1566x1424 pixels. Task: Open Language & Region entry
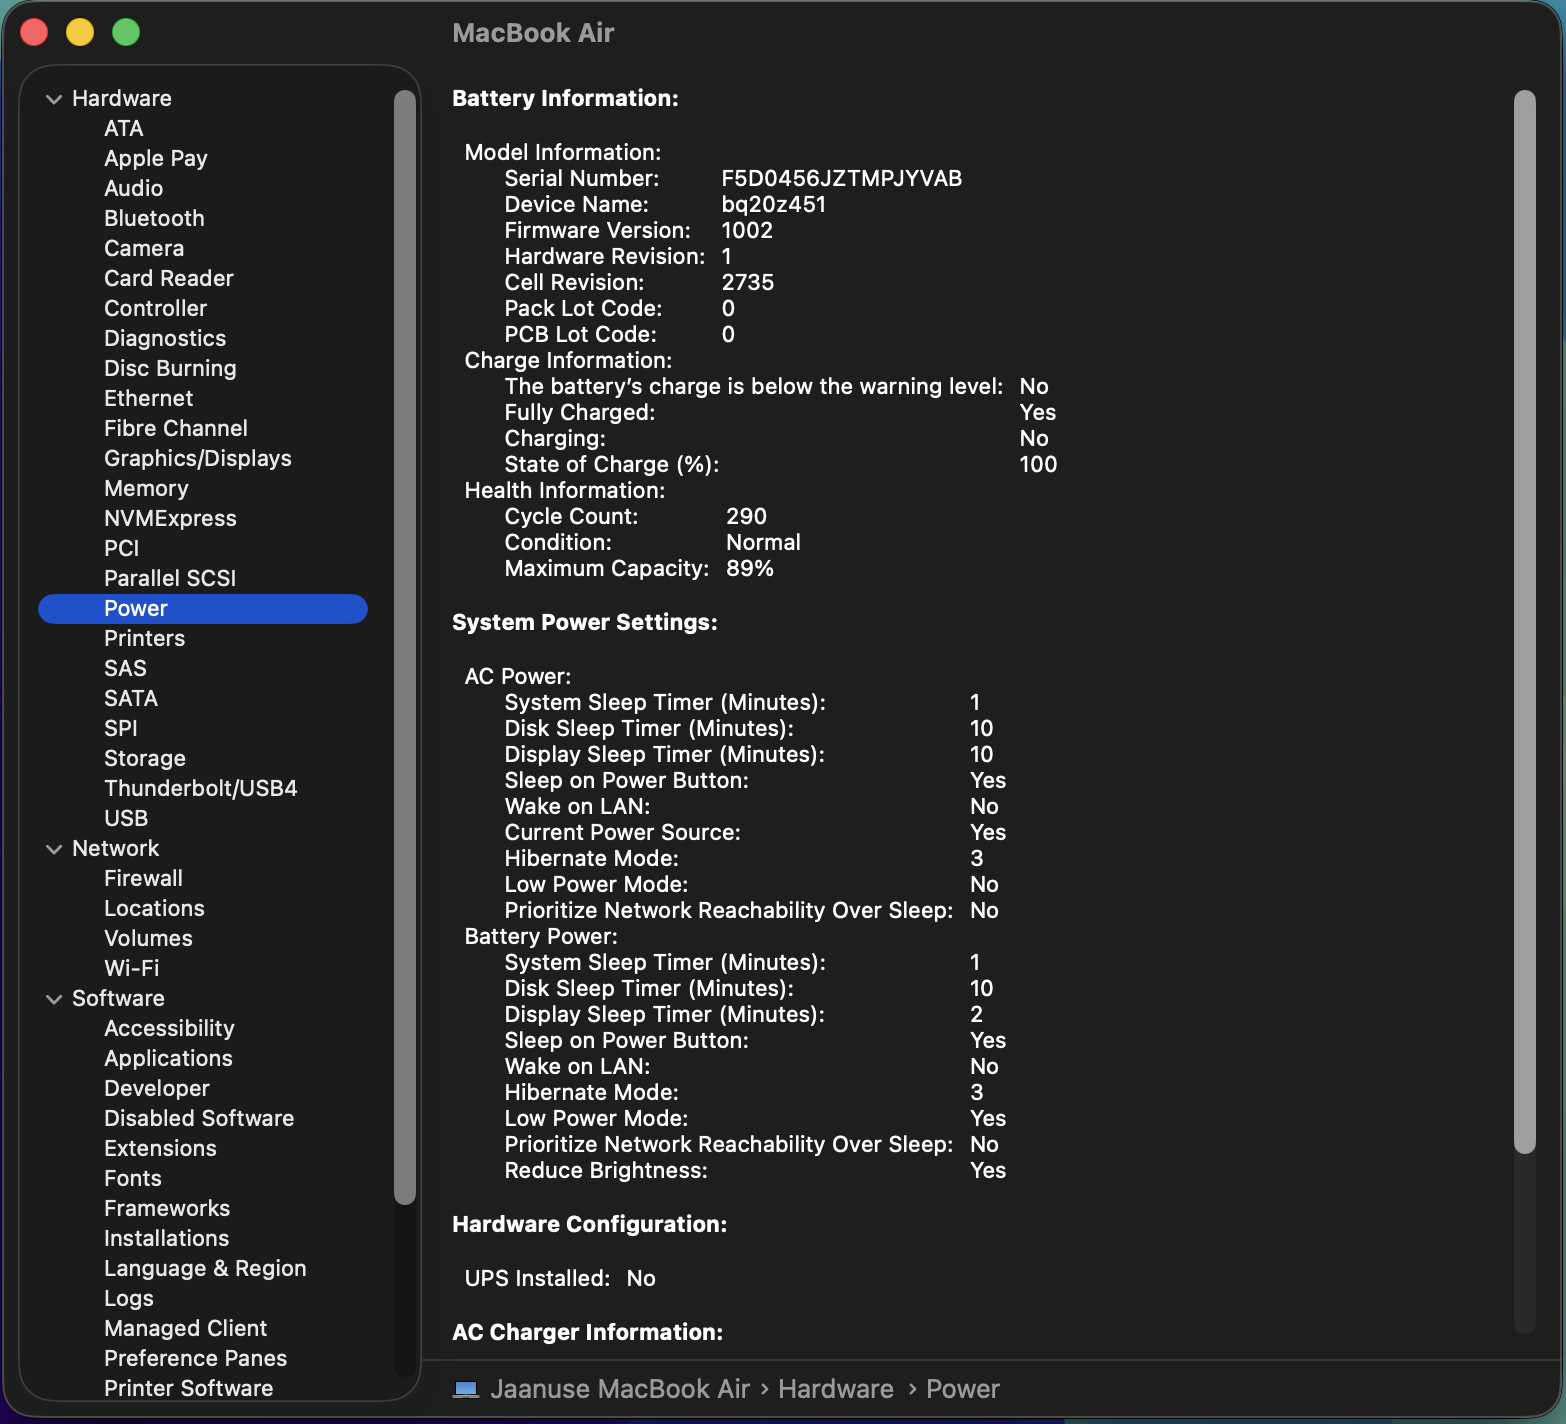tap(205, 1268)
